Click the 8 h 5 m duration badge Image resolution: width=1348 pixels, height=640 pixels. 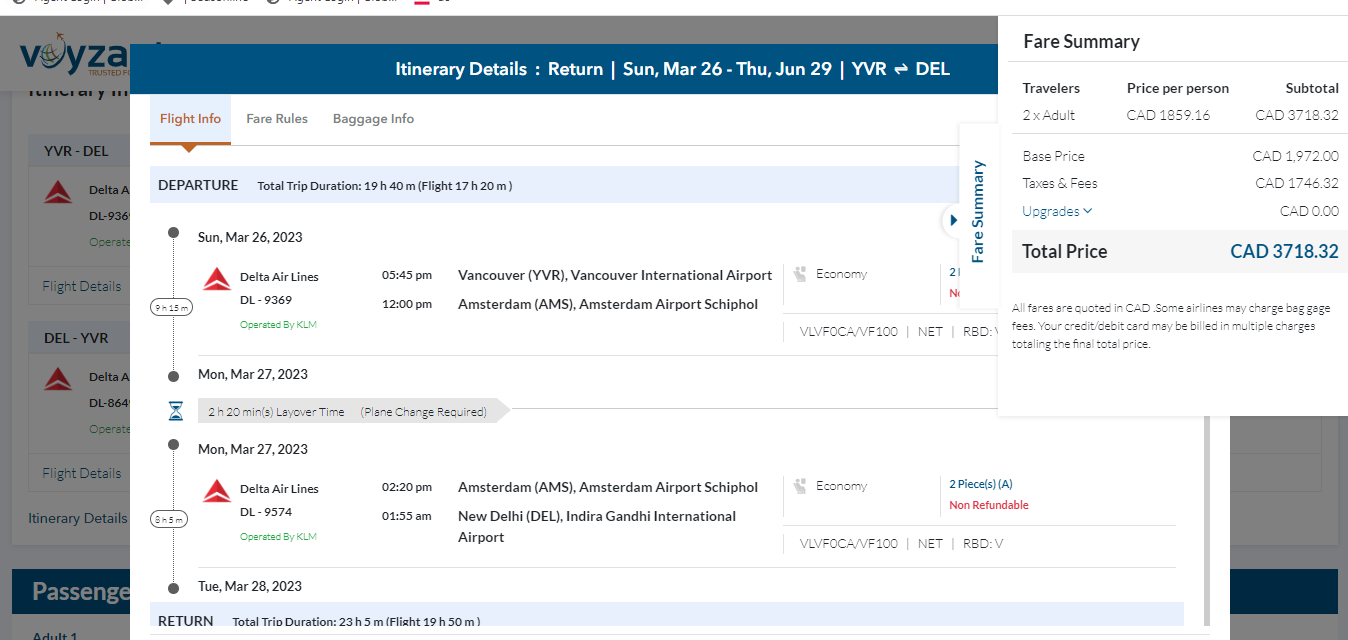point(169,519)
